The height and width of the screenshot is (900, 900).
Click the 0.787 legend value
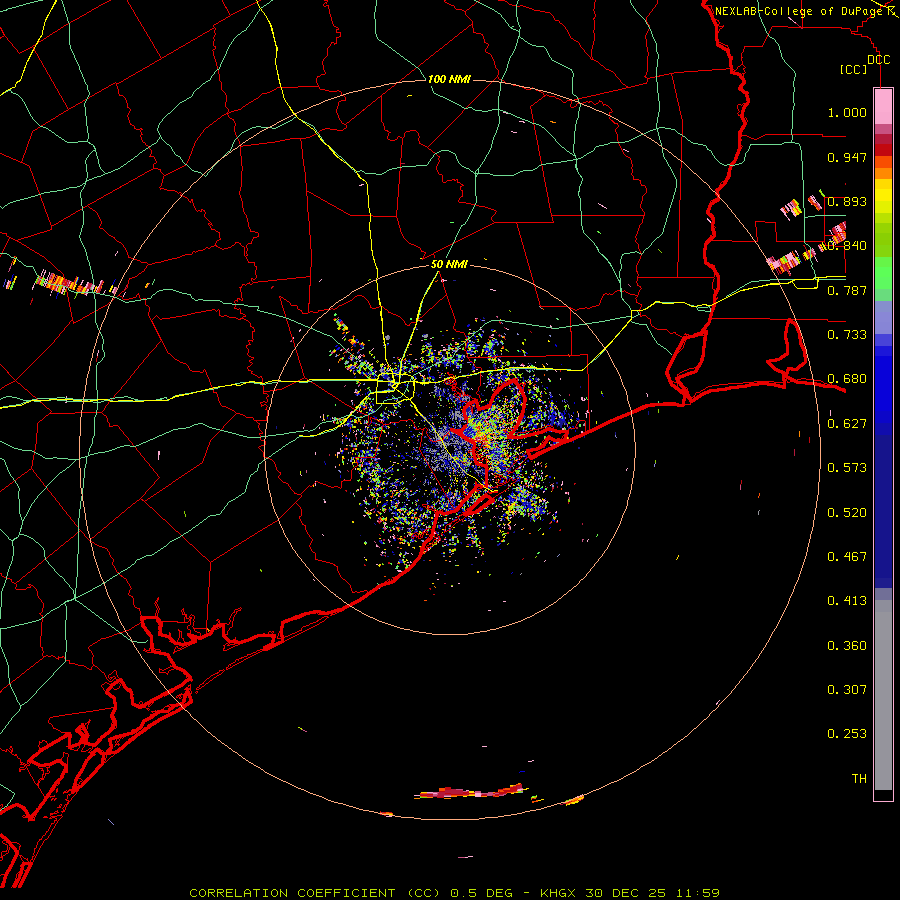[x=847, y=290]
